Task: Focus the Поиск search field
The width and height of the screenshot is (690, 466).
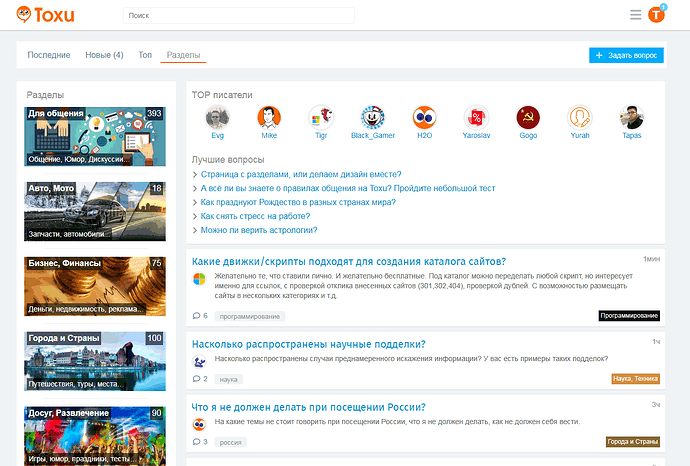Action: coord(239,15)
